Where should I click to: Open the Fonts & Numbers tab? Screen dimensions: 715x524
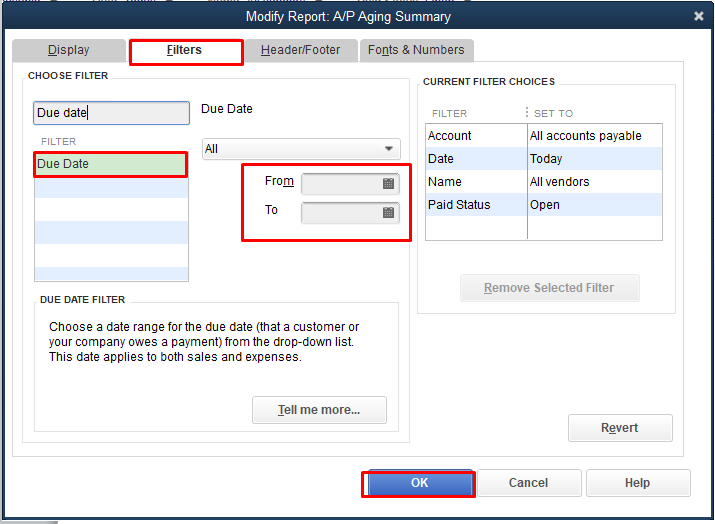point(416,50)
